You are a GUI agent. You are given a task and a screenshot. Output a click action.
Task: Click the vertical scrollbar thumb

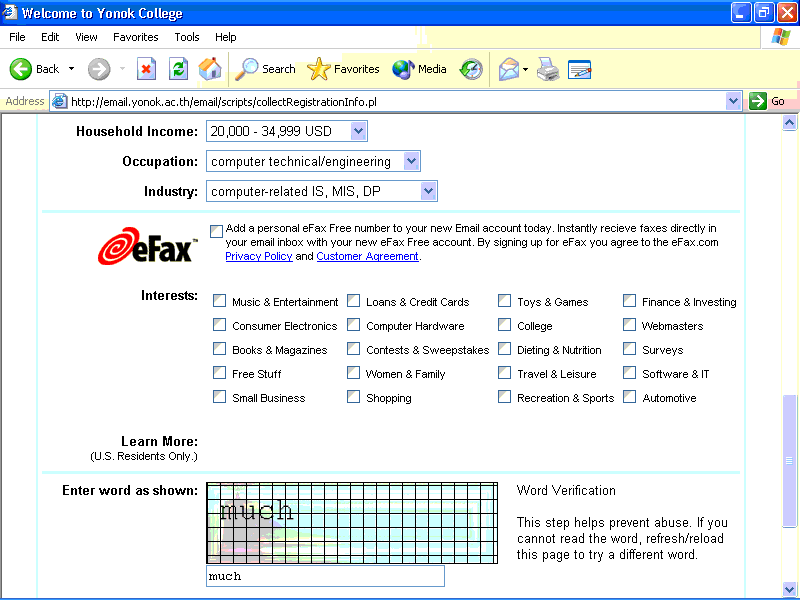coord(790,460)
